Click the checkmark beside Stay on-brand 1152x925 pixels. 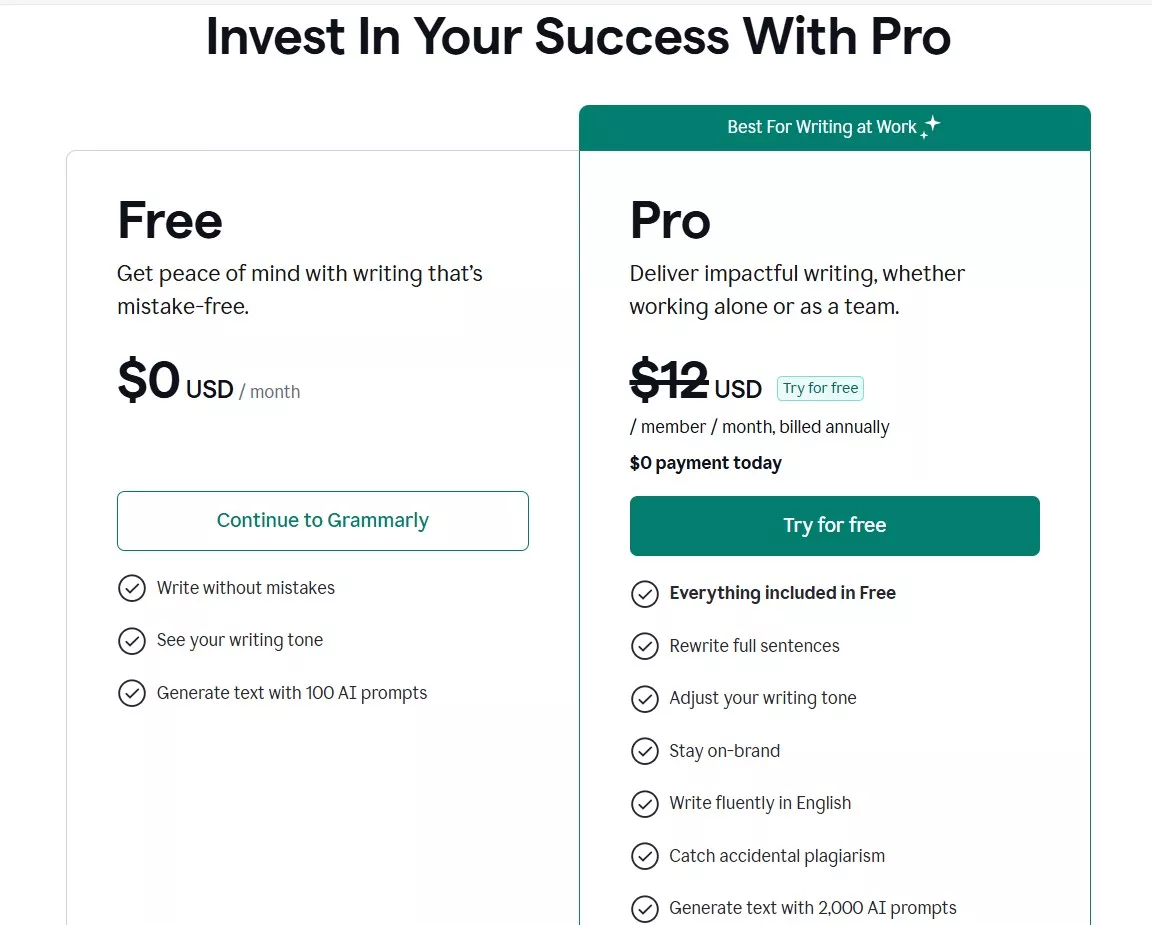pyautogui.click(x=645, y=751)
